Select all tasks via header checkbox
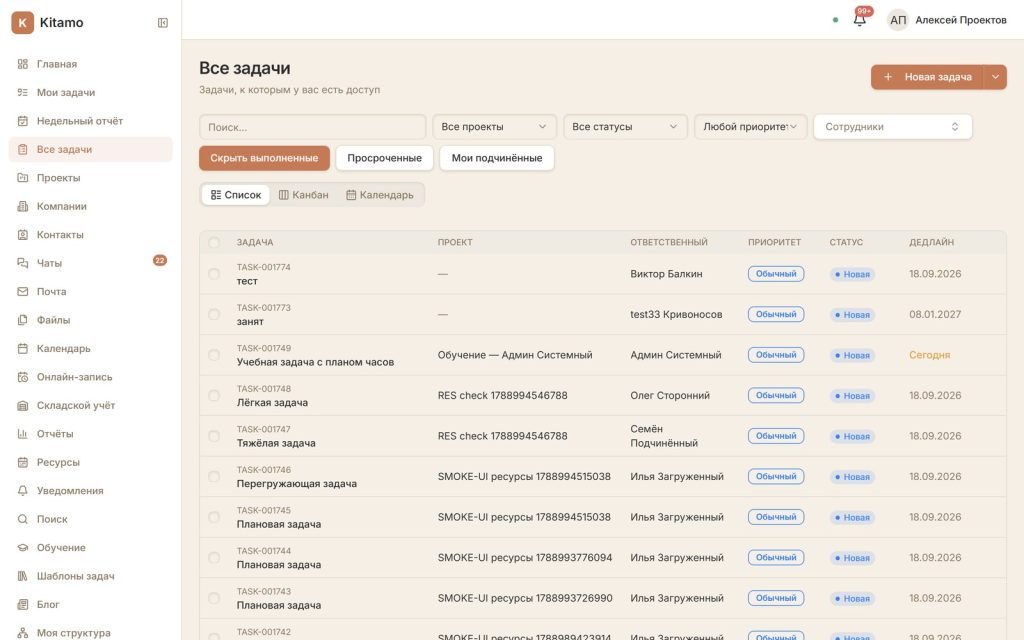 click(x=214, y=242)
